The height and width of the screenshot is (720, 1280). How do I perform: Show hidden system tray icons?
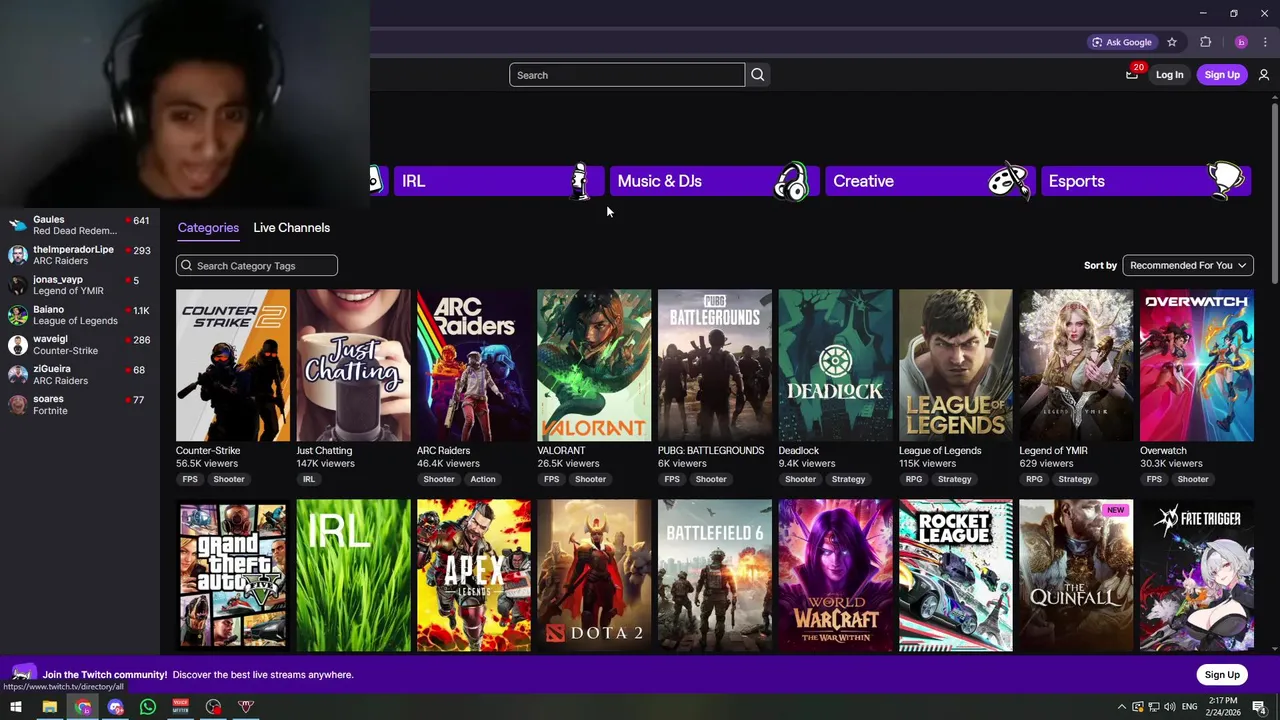(x=1121, y=707)
